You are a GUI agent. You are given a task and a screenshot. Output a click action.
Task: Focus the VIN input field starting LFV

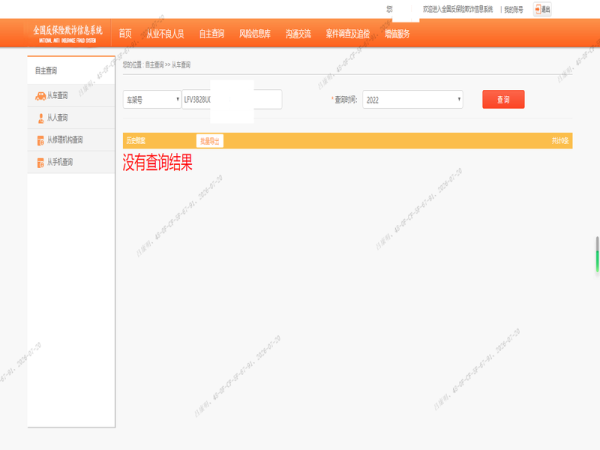tap(232, 99)
